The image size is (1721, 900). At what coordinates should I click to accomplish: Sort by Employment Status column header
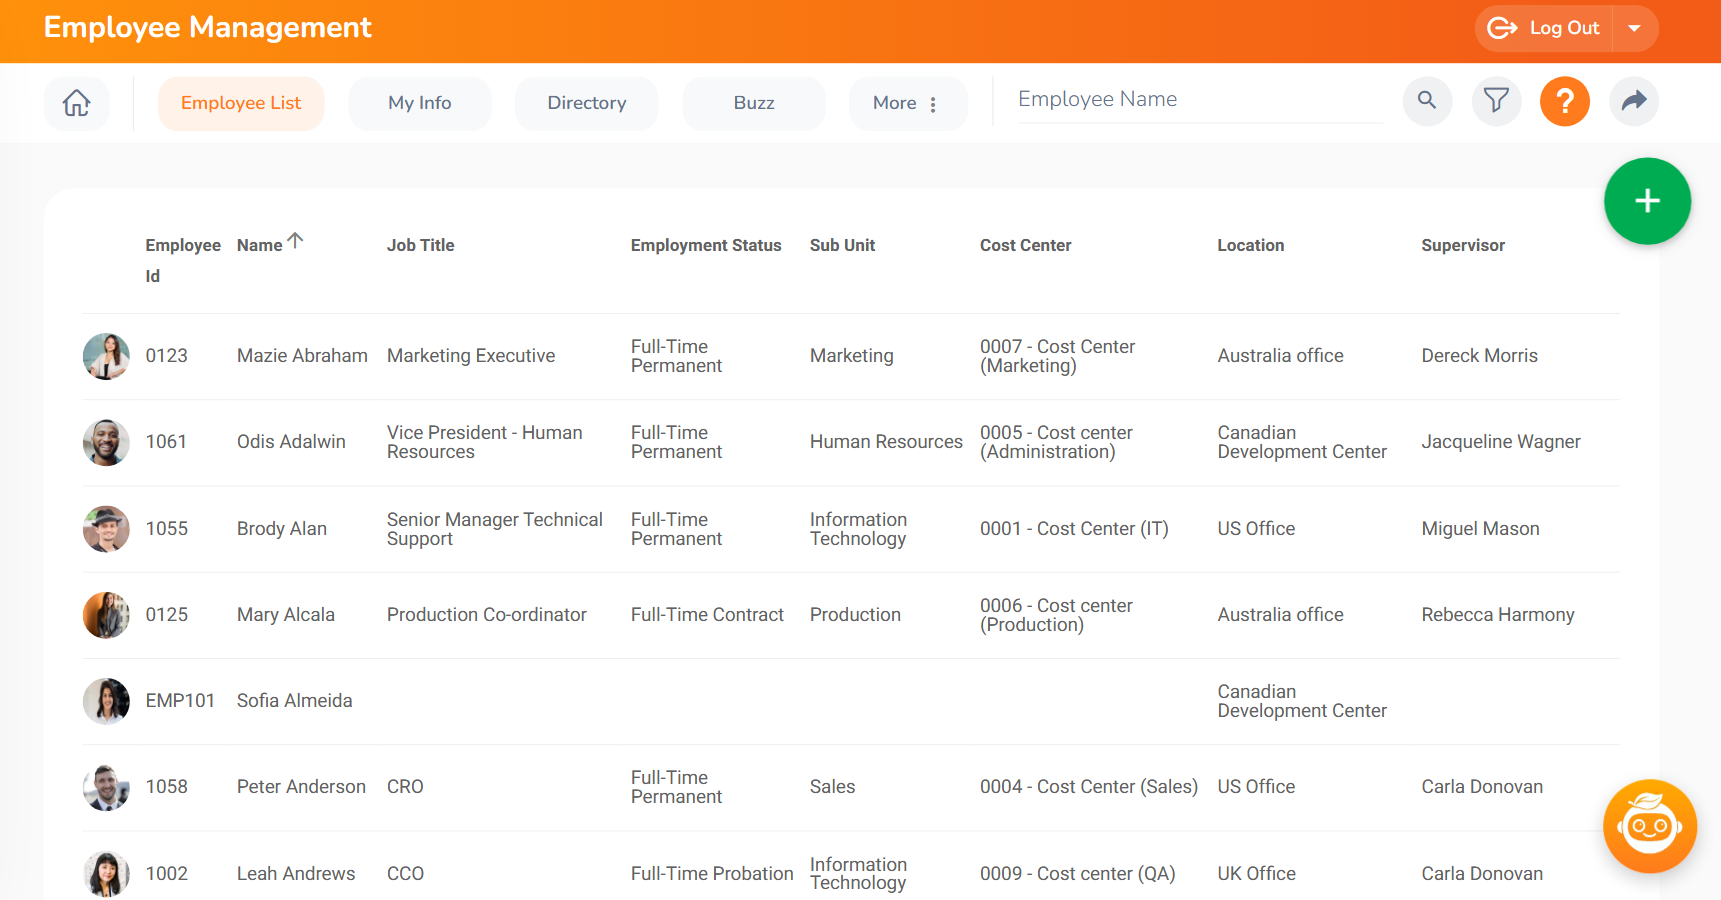pyautogui.click(x=706, y=245)
